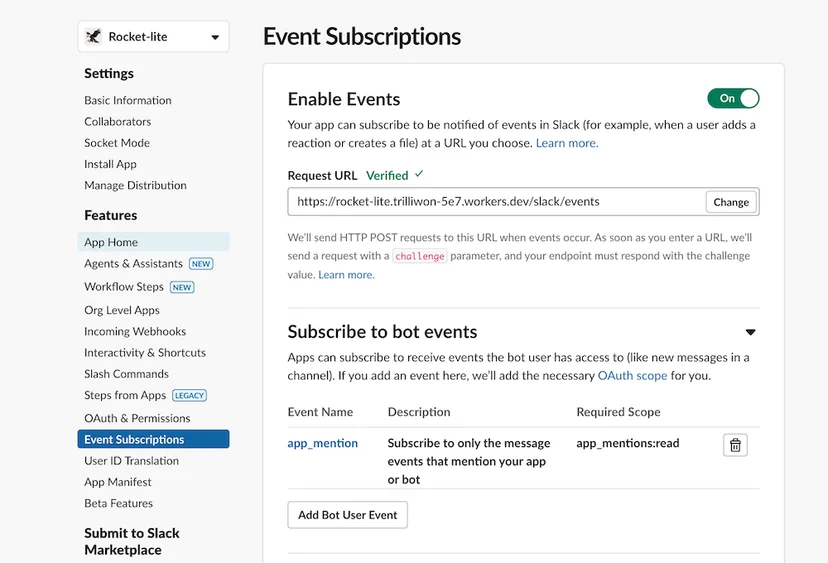
Task: Click the green Verified checkmark
Action: click(x=419, y=174)
